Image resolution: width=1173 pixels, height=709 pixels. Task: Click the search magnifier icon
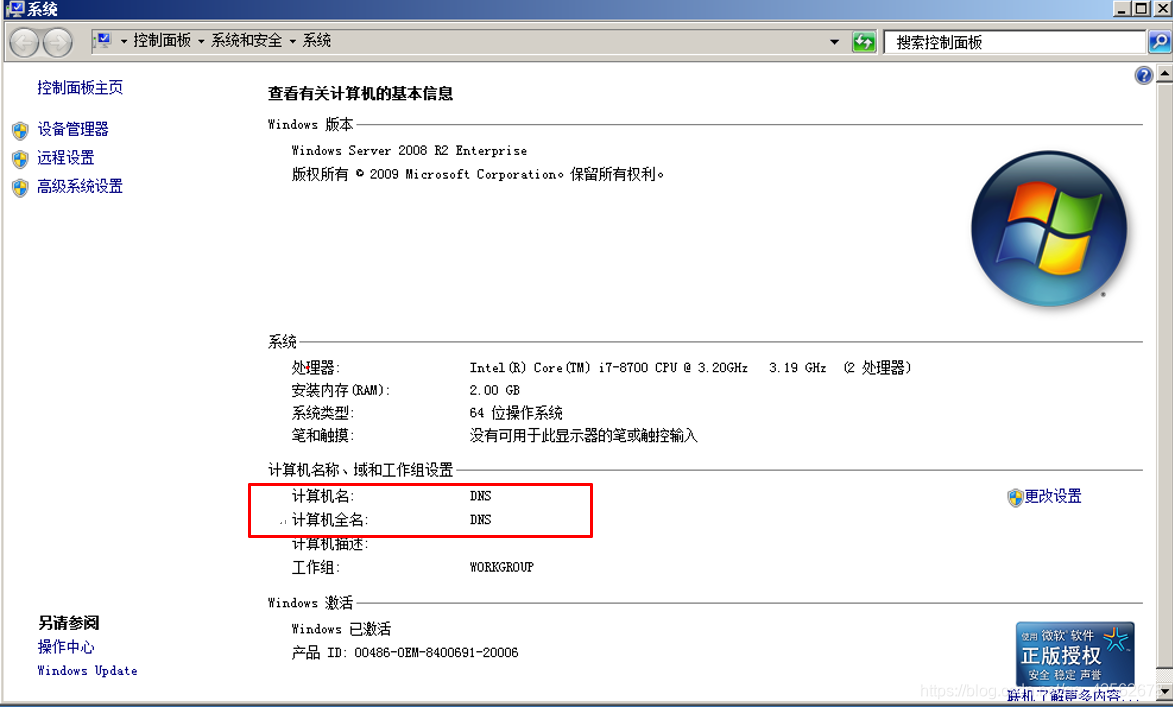pos(1160,42)
